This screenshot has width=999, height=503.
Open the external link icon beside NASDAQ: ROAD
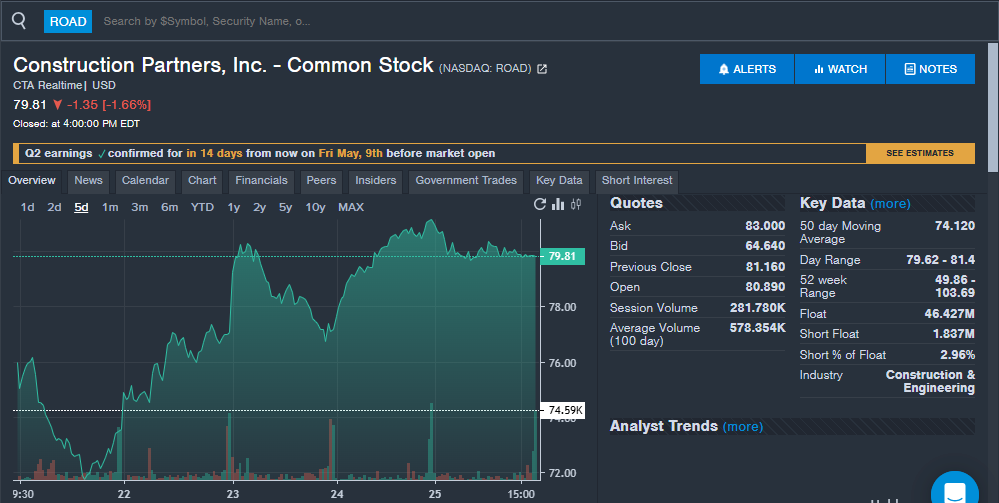(542, 69)
